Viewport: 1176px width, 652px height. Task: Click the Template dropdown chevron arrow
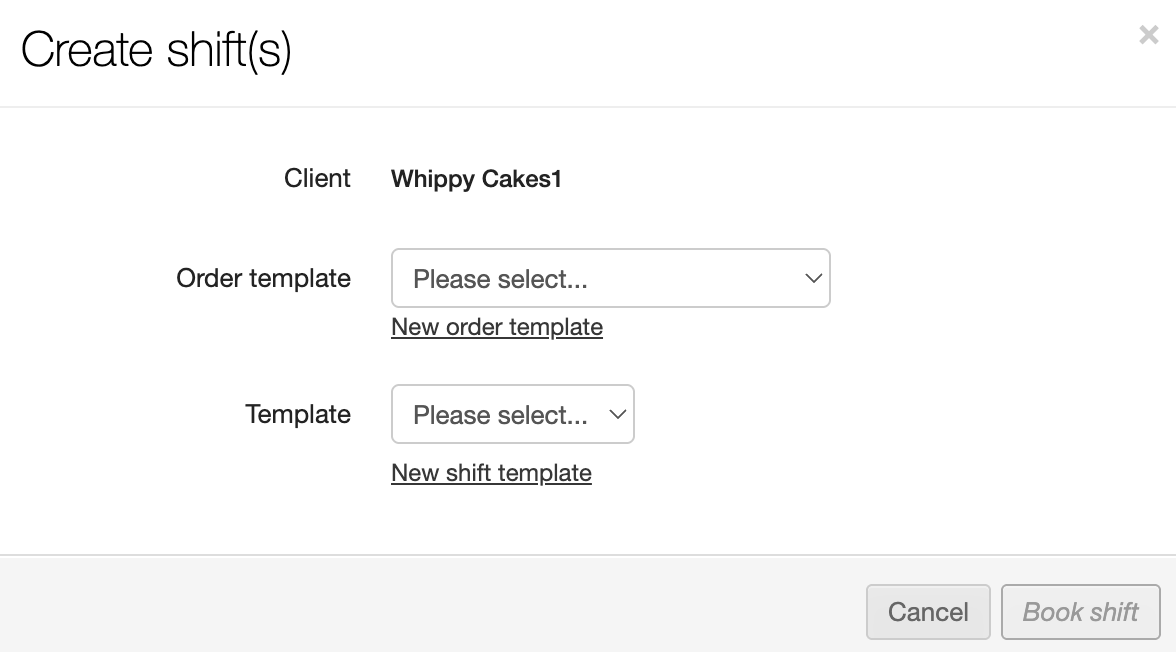click(617, 414)
